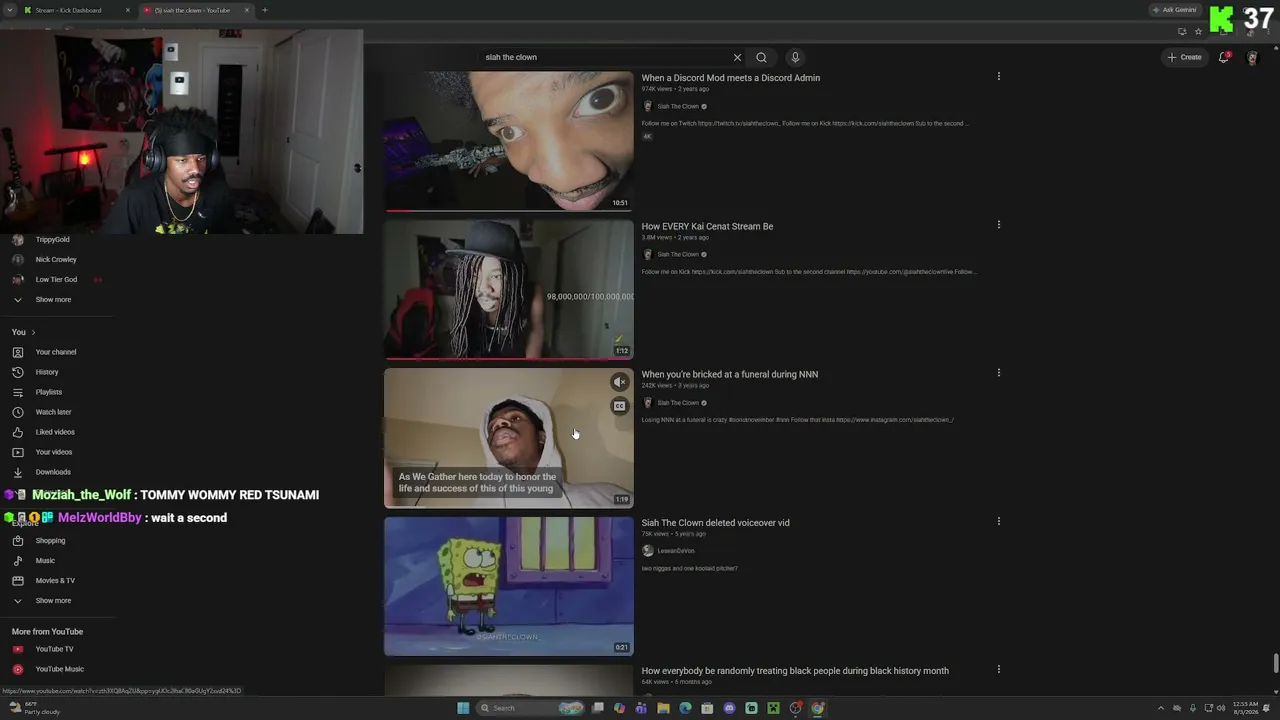The height and width of the screenshot is (720, 1280).
Task: Open Discord from the taskbar
Action: coord(729,708)
